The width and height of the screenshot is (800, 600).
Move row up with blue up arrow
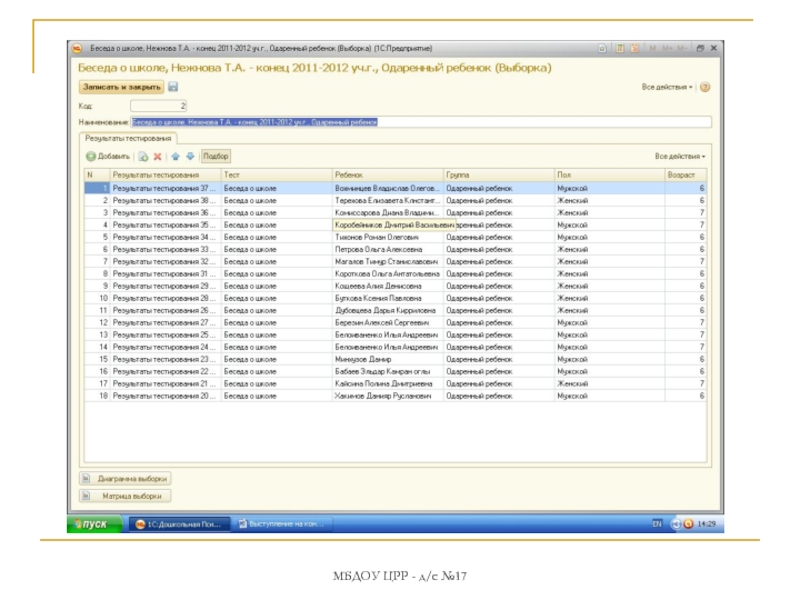point(175,157)
